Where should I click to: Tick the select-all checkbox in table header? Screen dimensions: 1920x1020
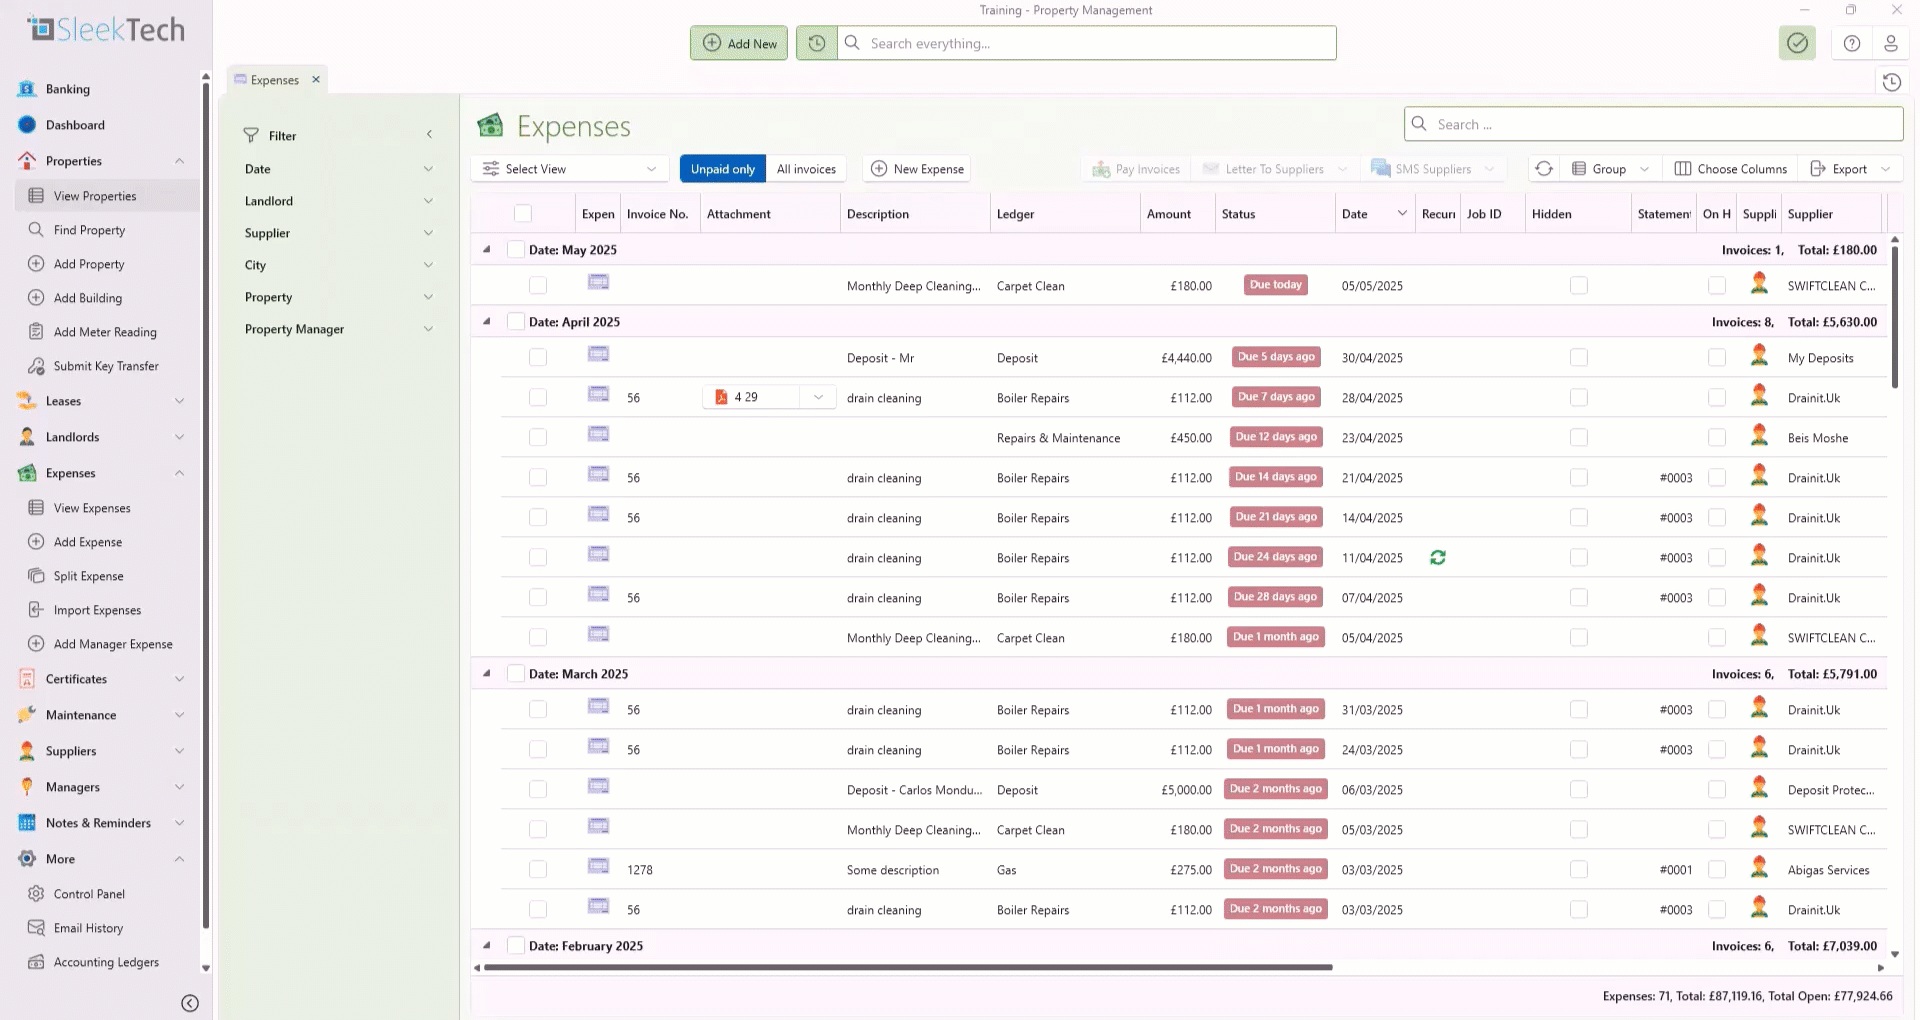(x=523, y=213)
